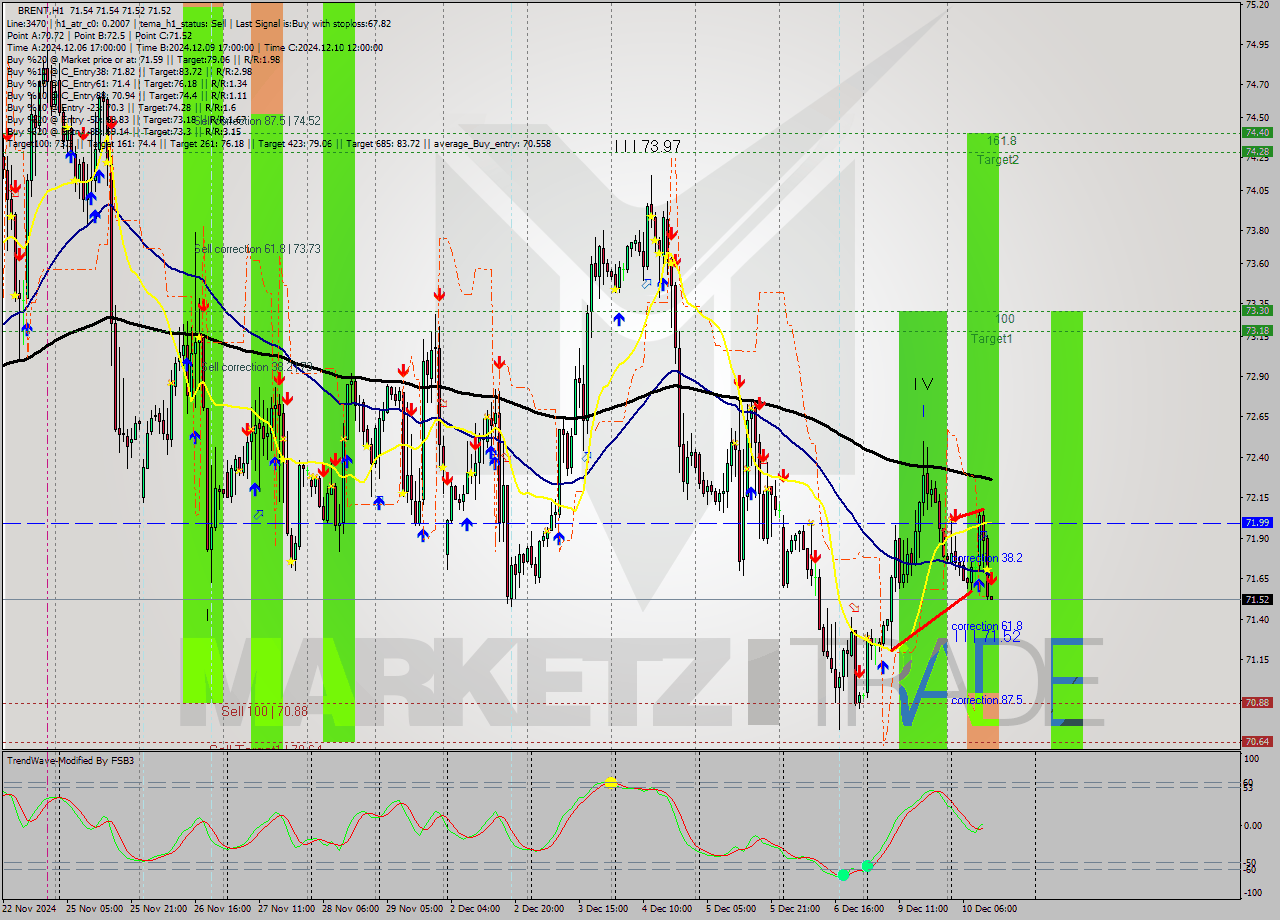Click the green 74.40 price tag

click(x=1257, y=132)
